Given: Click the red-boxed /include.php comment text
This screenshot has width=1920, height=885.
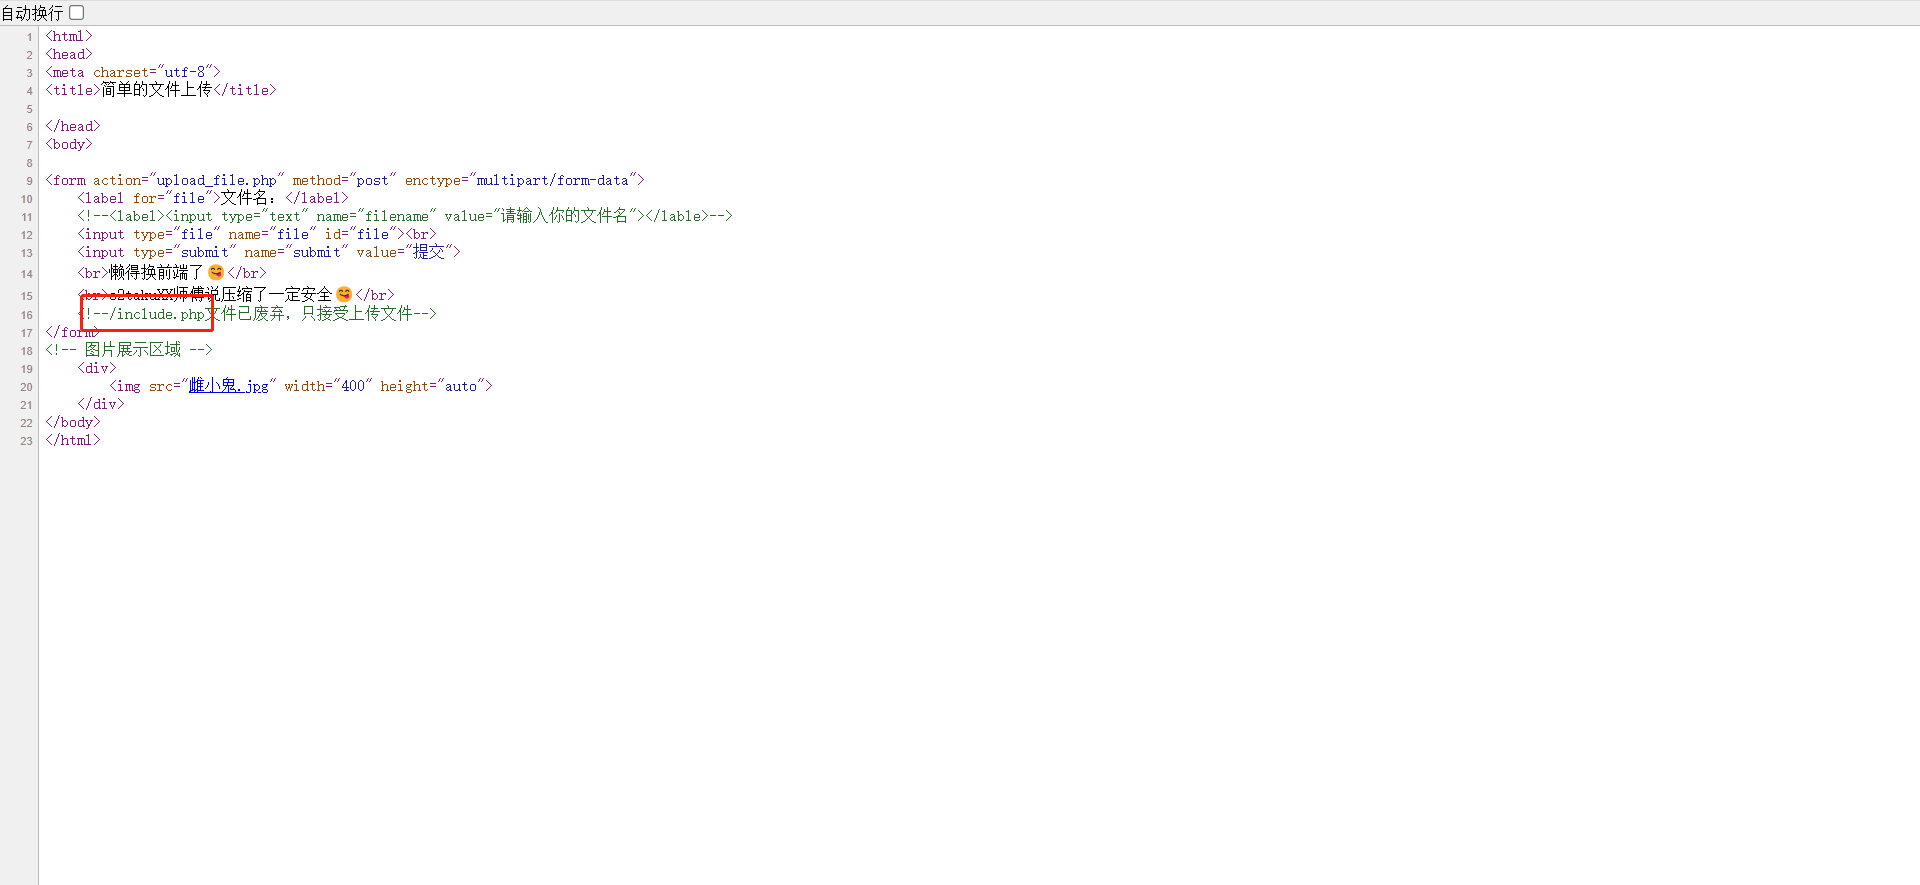Looking at the screenshot, I should (x=150, y=314).
